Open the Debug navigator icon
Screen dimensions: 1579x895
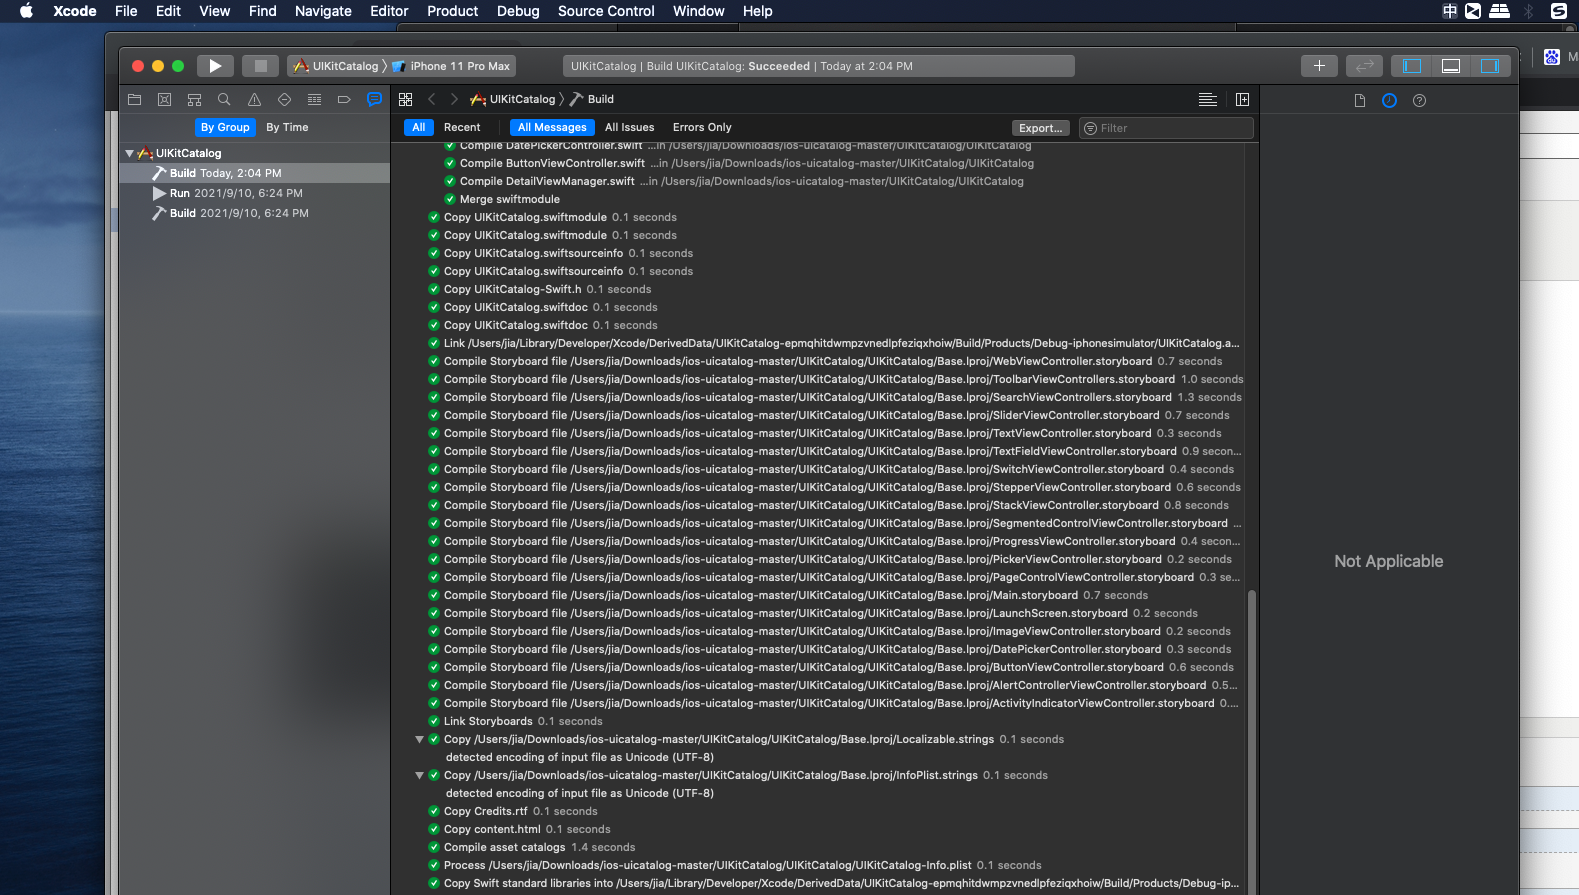[314, 100]
